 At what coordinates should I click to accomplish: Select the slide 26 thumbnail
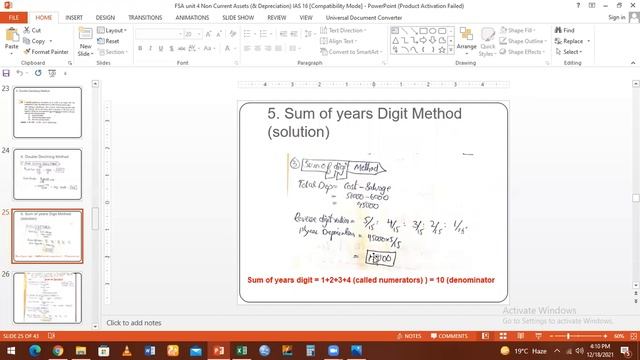[x=47, y=298]
